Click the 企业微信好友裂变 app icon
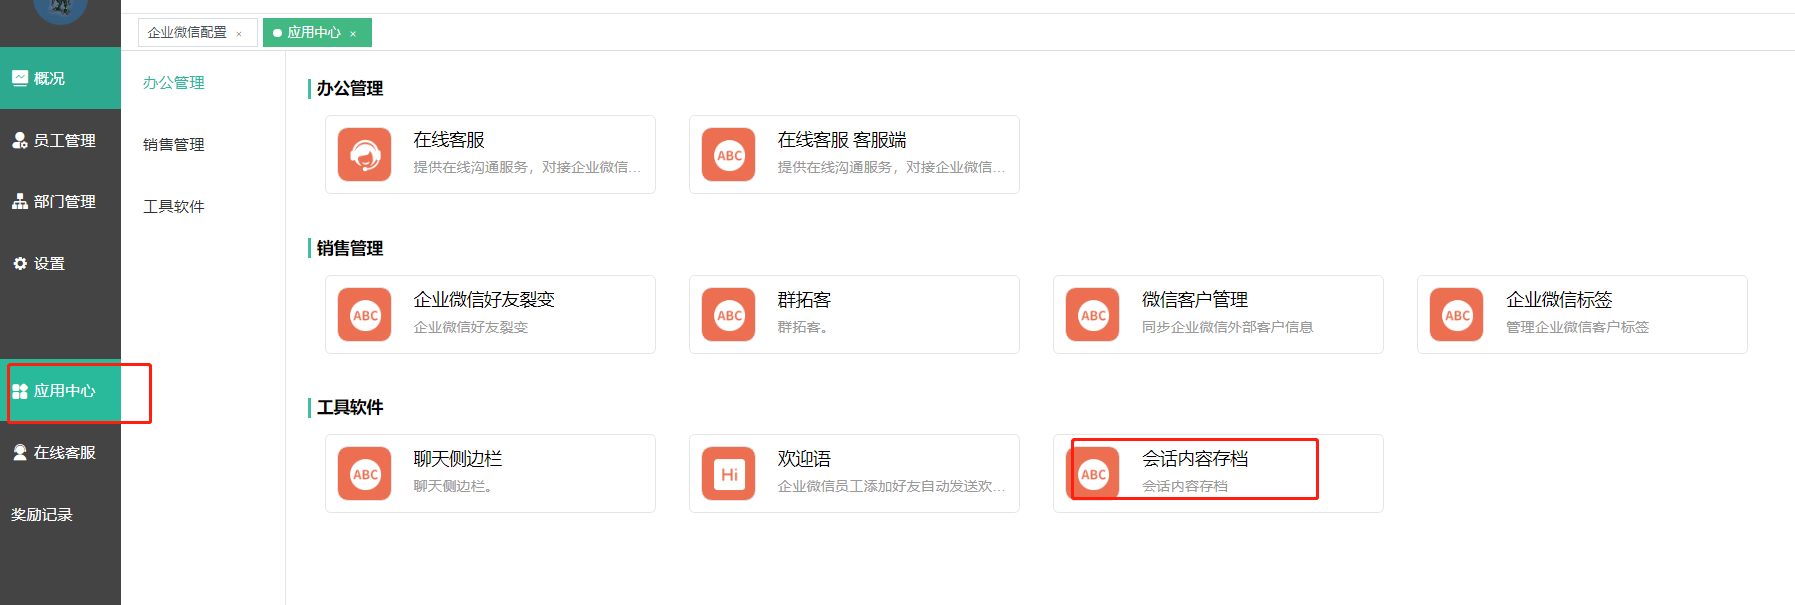 click(364, 315)
